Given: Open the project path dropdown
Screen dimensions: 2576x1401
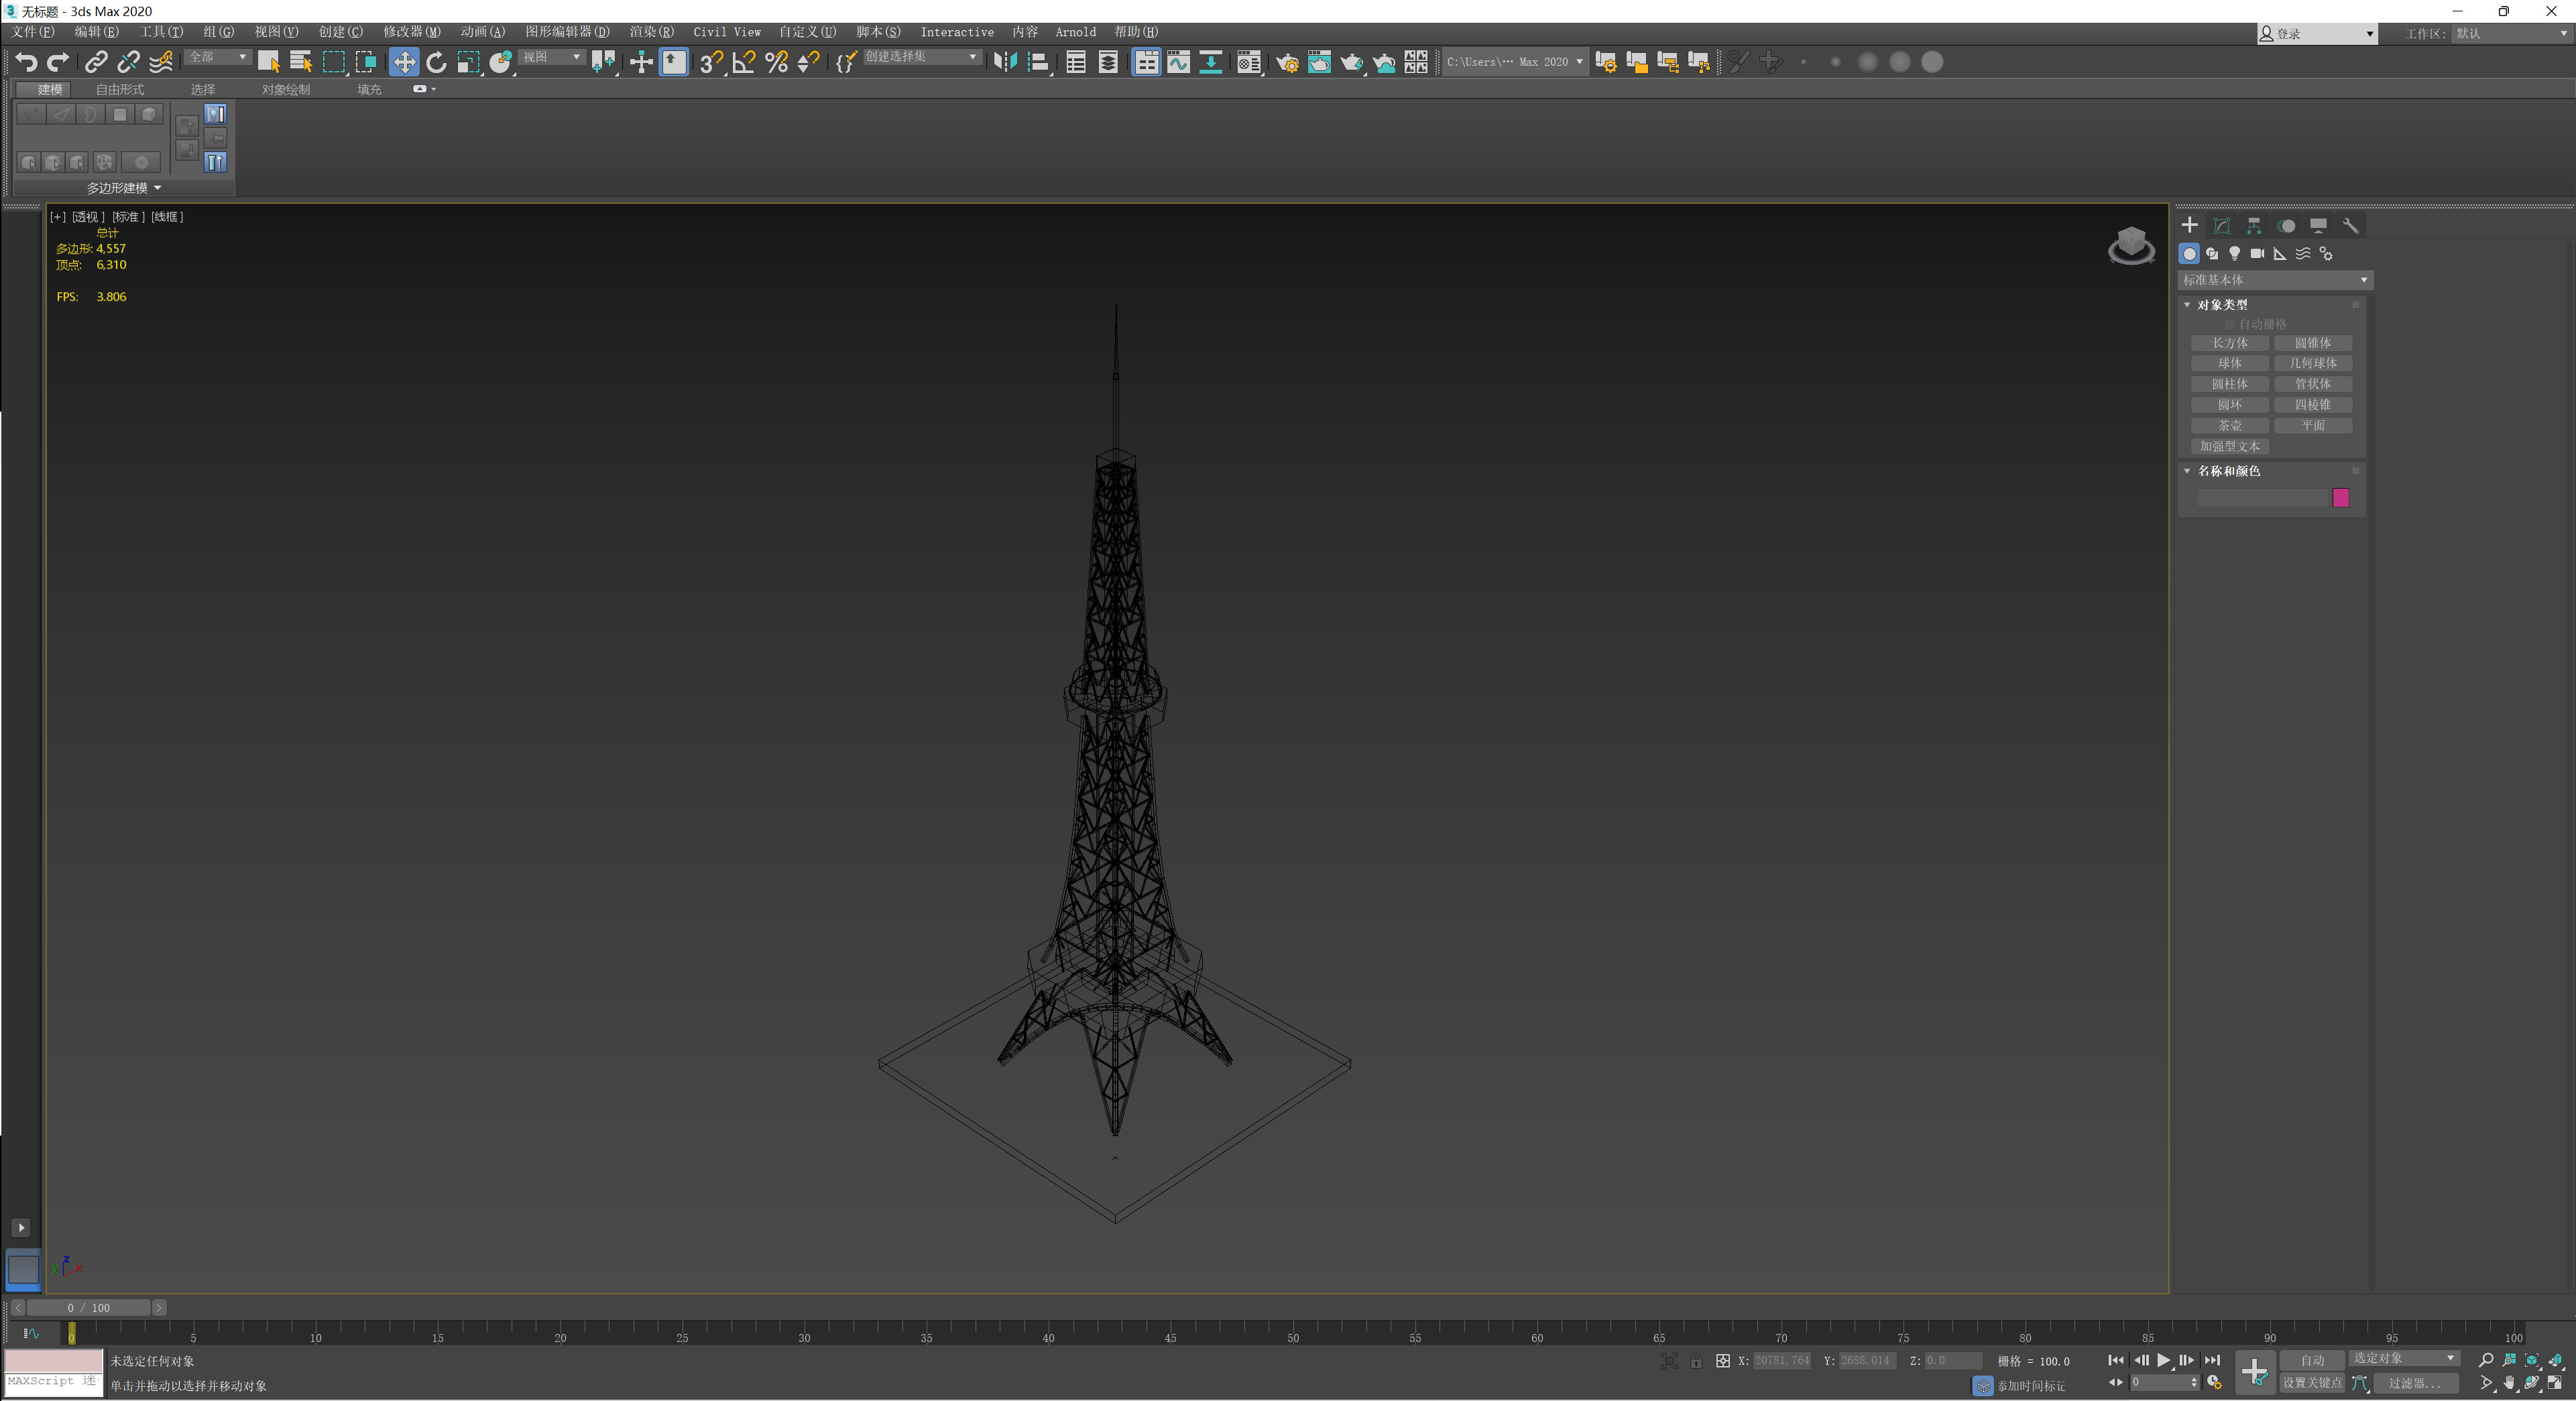Looking at the screenshot, I should pos(1515,62).
